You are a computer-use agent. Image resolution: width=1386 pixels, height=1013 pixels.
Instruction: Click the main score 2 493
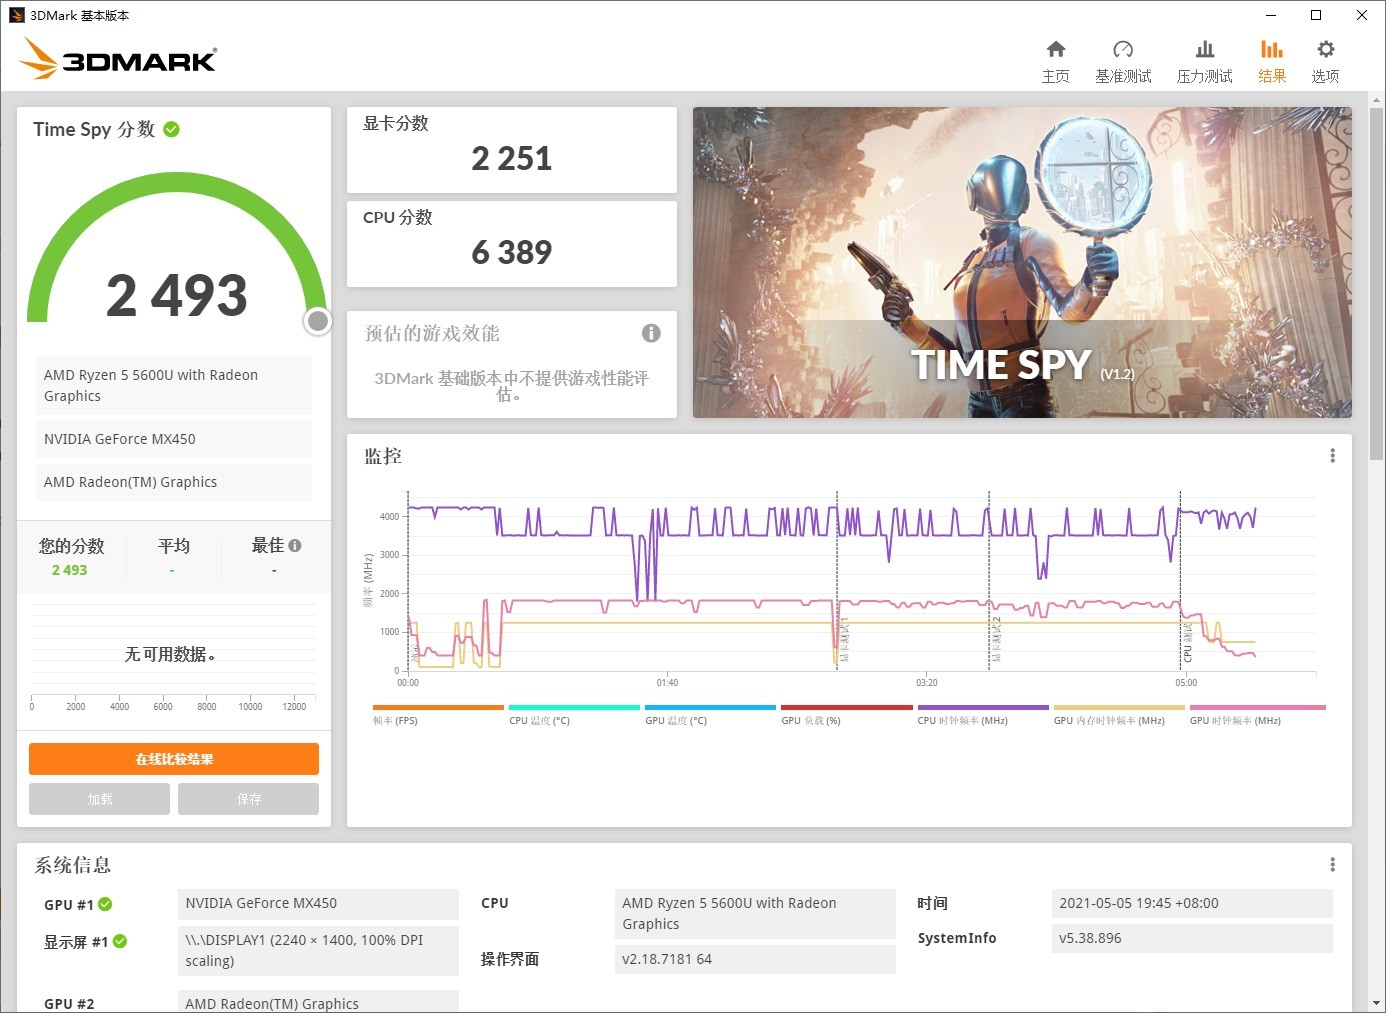[177, 295]
